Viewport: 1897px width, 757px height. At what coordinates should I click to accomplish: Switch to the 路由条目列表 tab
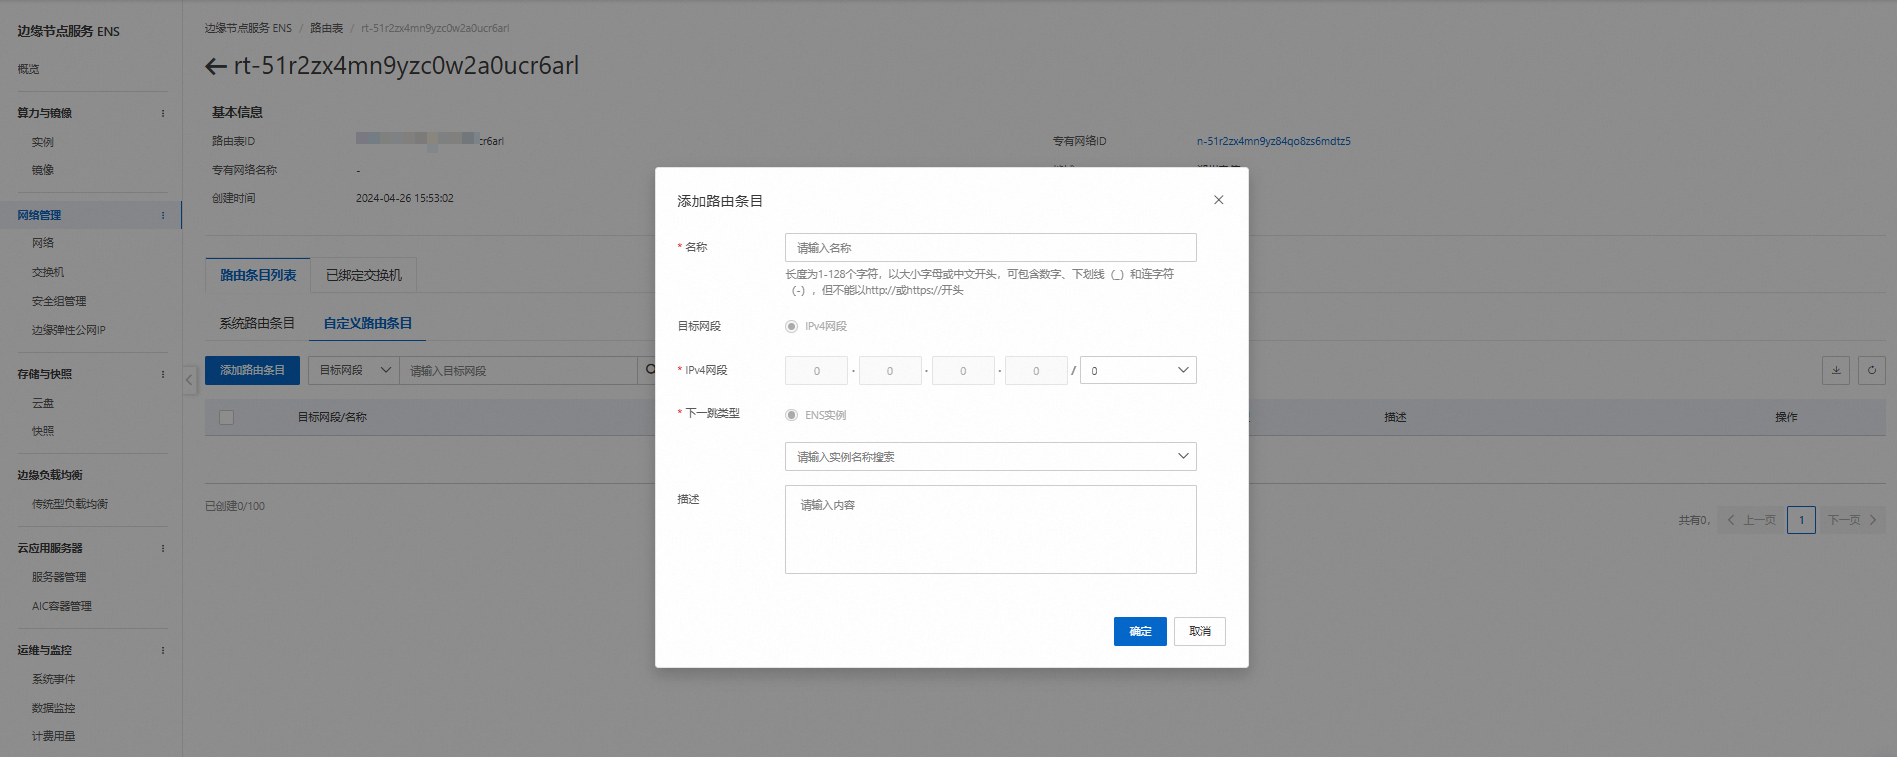click(258, 275)
